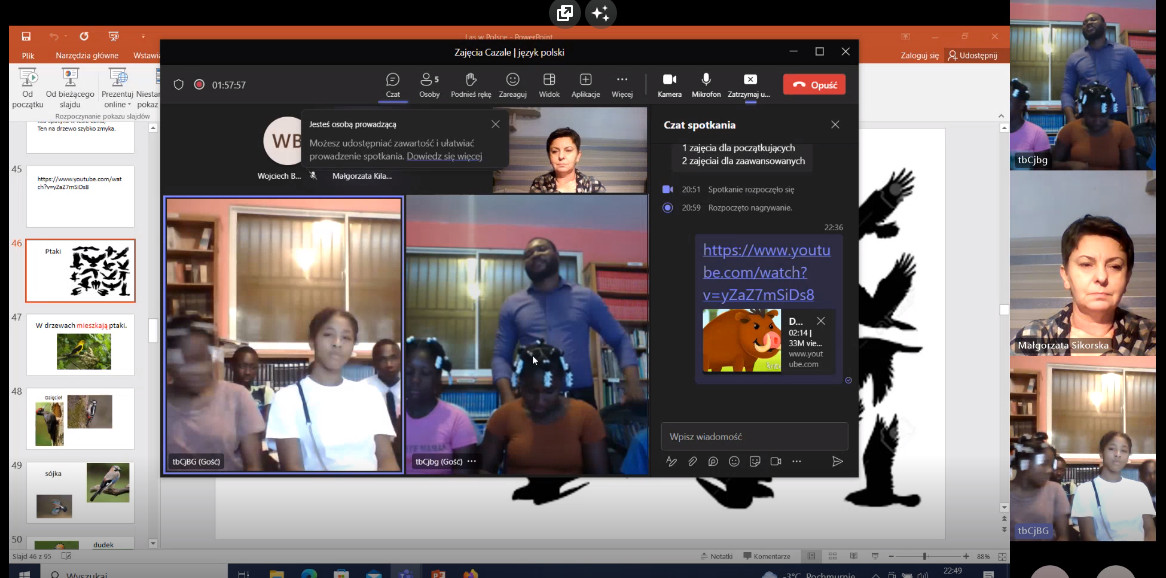Click the format text icon in chat

pos(671,461)
